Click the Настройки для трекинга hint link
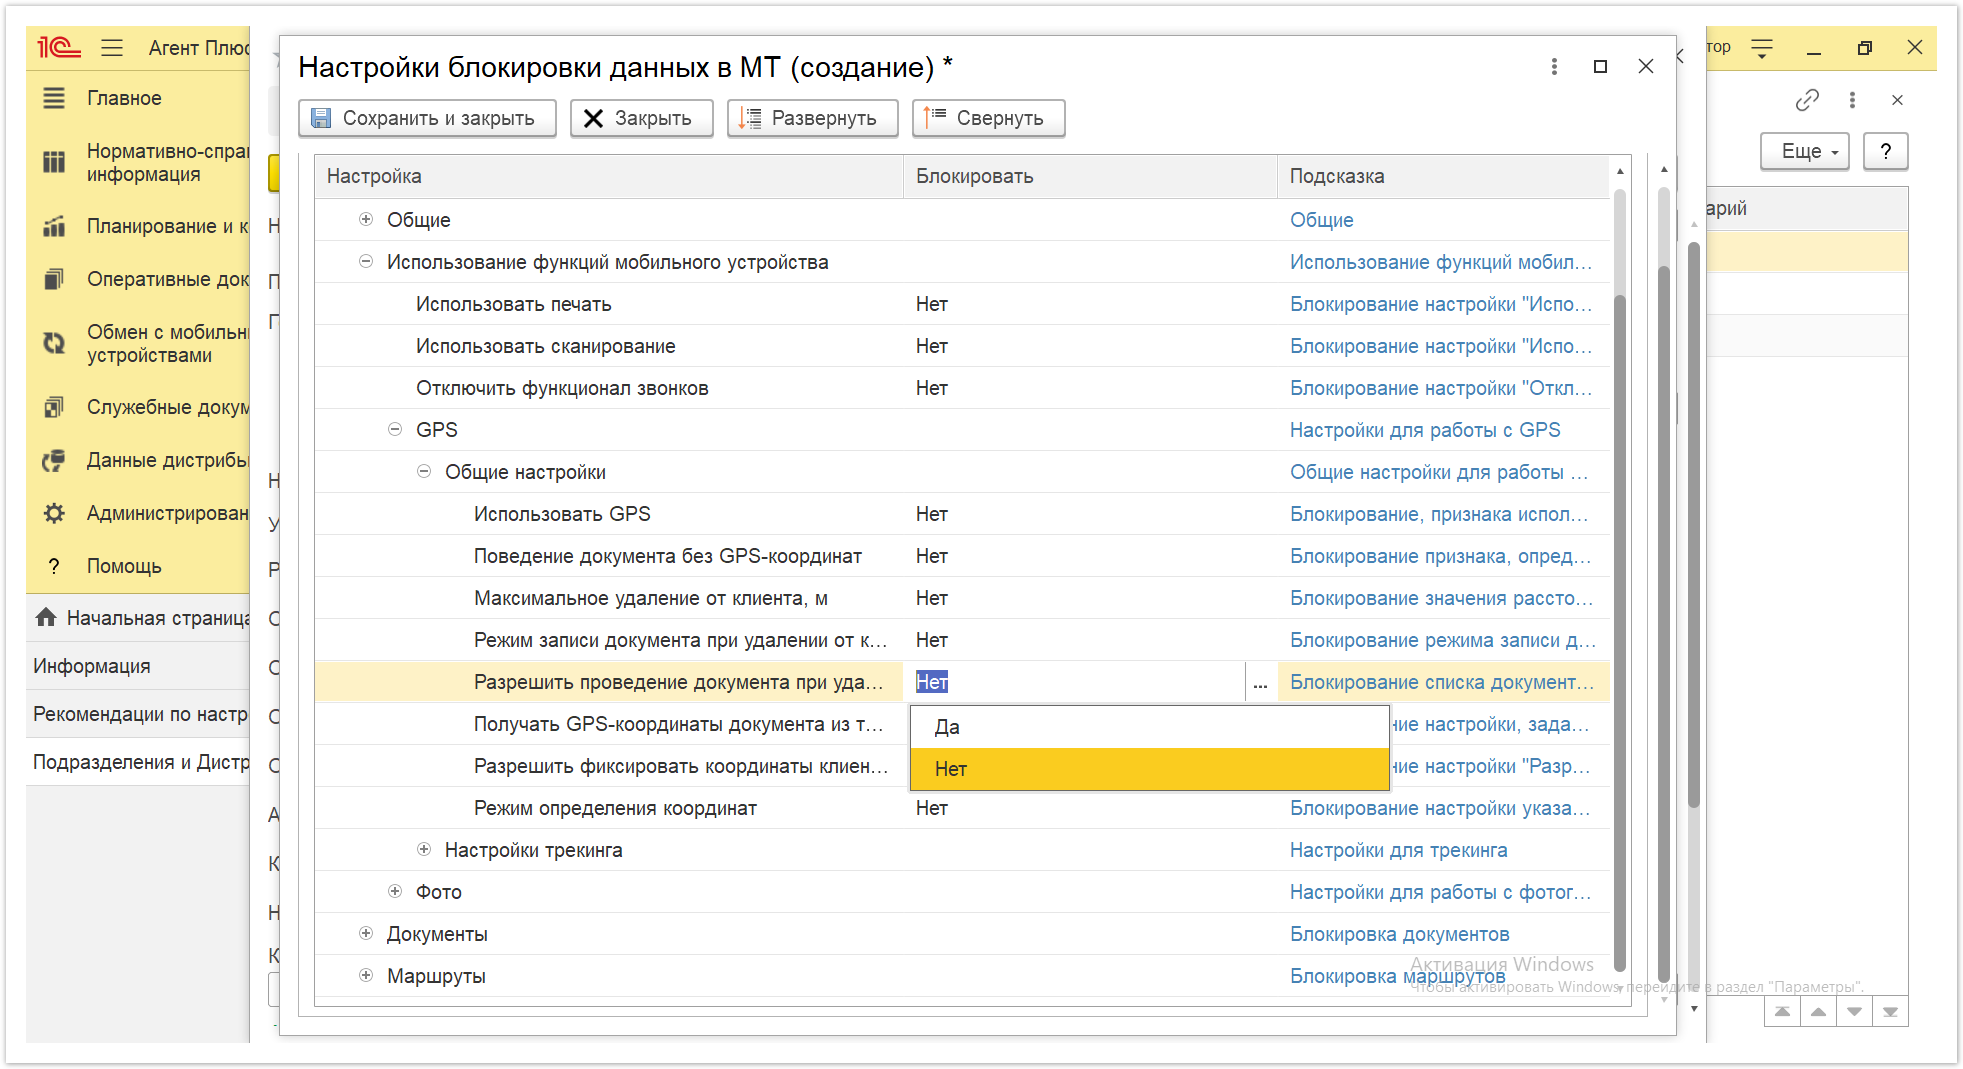 [1398, 850]
